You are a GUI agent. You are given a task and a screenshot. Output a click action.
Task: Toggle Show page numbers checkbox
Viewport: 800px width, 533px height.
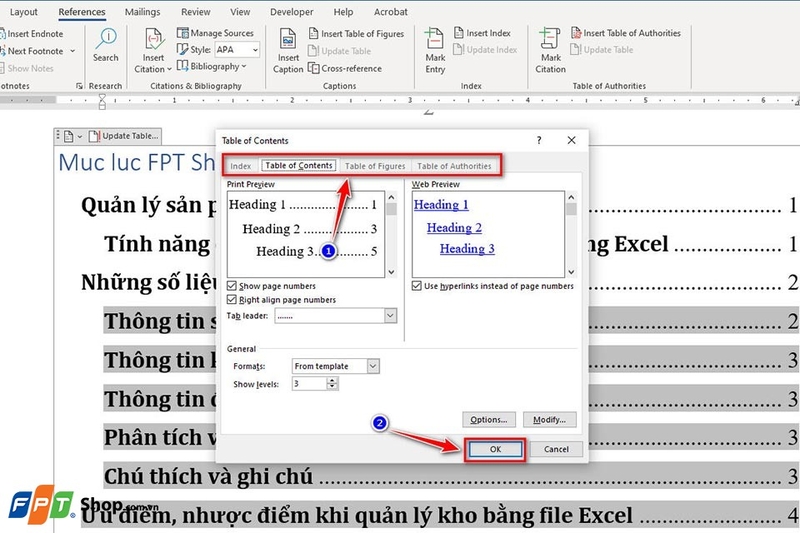pos(232,286)
